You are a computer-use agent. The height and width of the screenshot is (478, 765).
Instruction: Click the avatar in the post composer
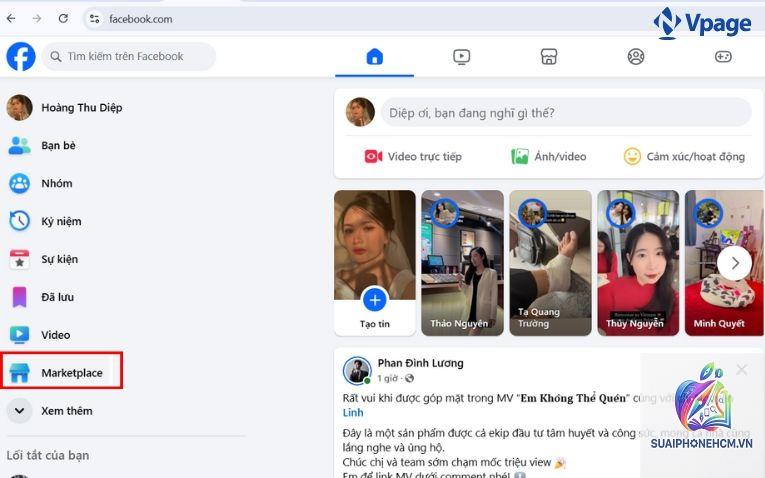tap(360, 112)
